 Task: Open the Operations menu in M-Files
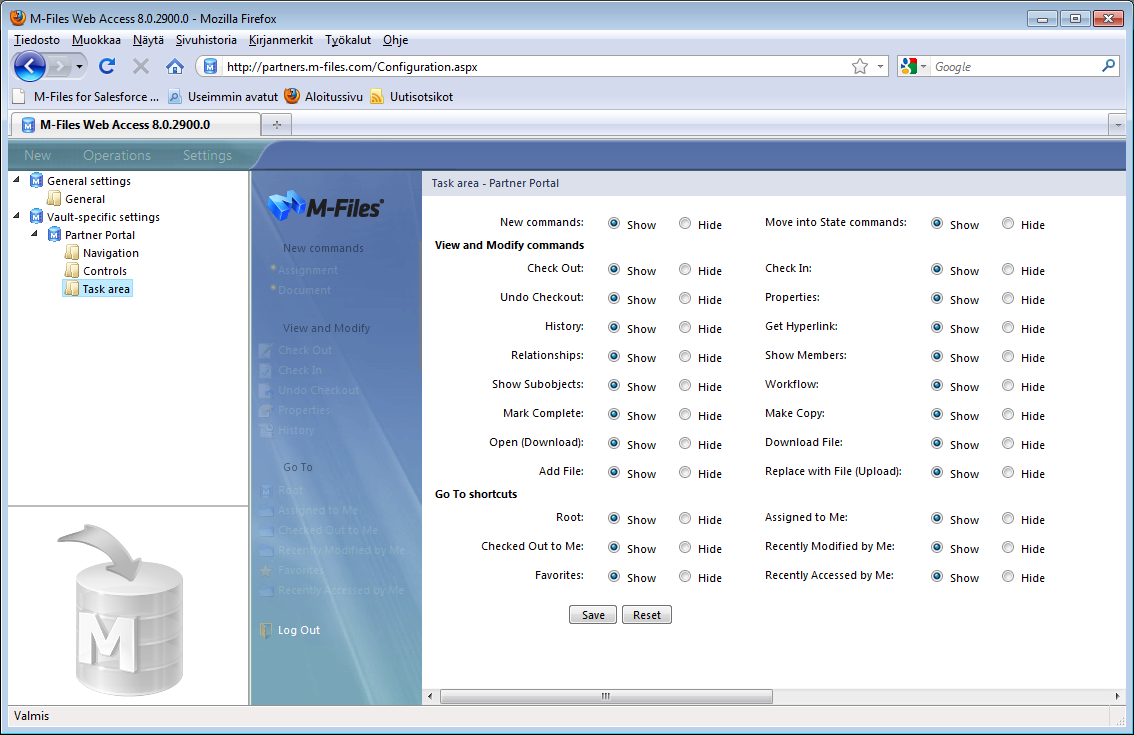[x=117, y=155]
